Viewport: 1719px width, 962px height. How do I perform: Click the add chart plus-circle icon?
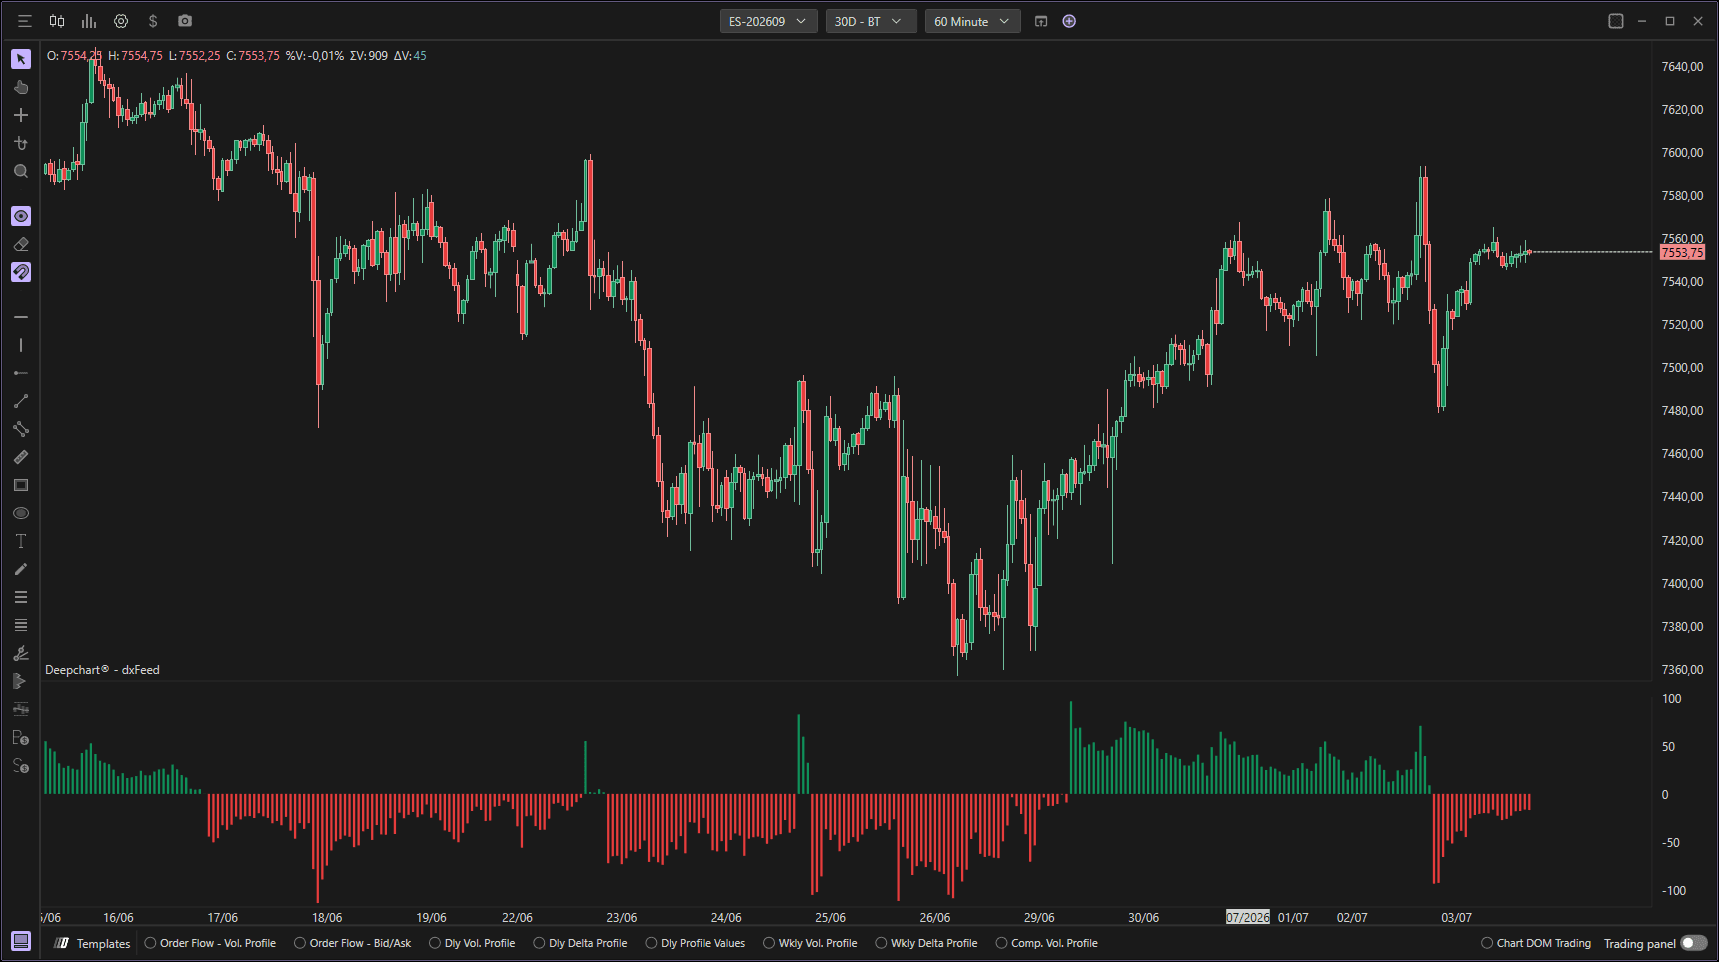[x=1069, y=21]
